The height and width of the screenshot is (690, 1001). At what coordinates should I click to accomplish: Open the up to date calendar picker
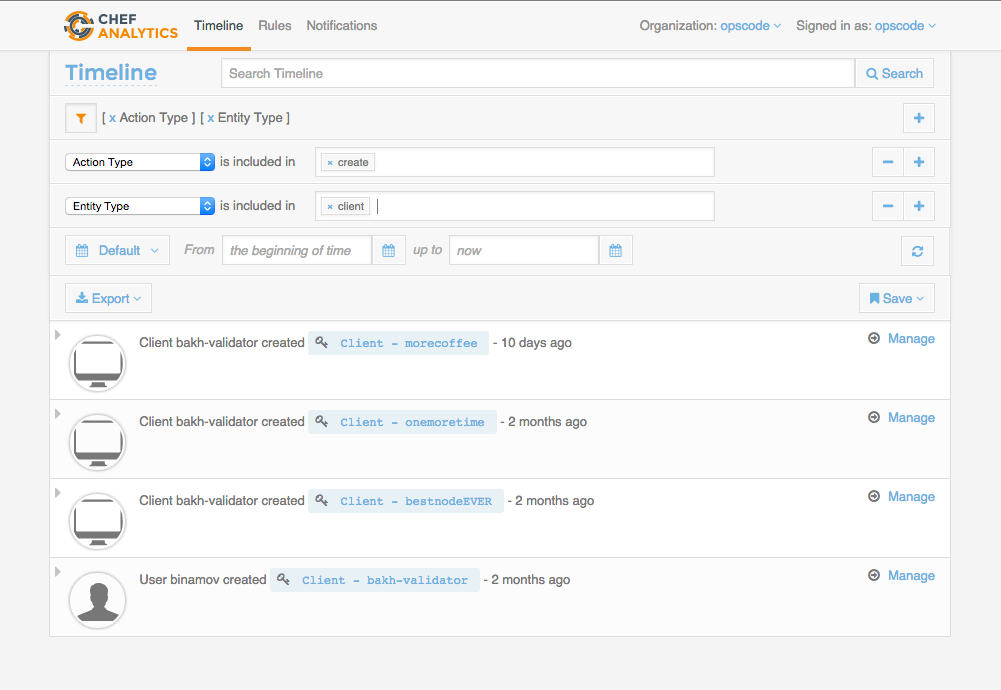point(615,251)
